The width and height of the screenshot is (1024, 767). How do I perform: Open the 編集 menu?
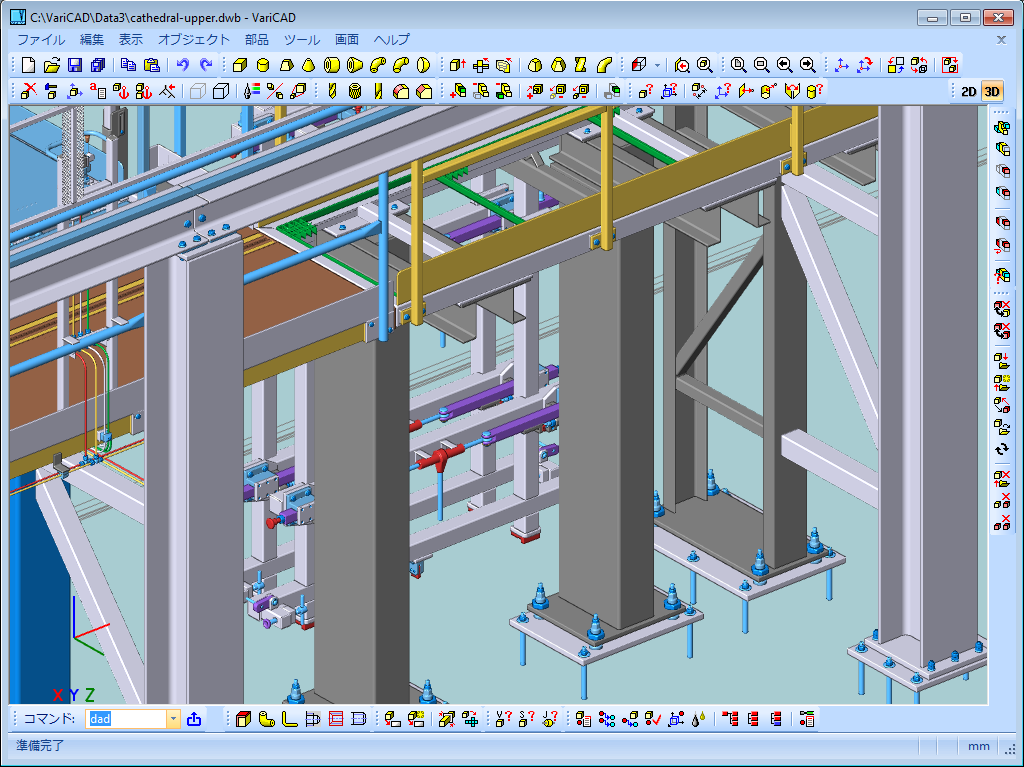coord(92,40)
